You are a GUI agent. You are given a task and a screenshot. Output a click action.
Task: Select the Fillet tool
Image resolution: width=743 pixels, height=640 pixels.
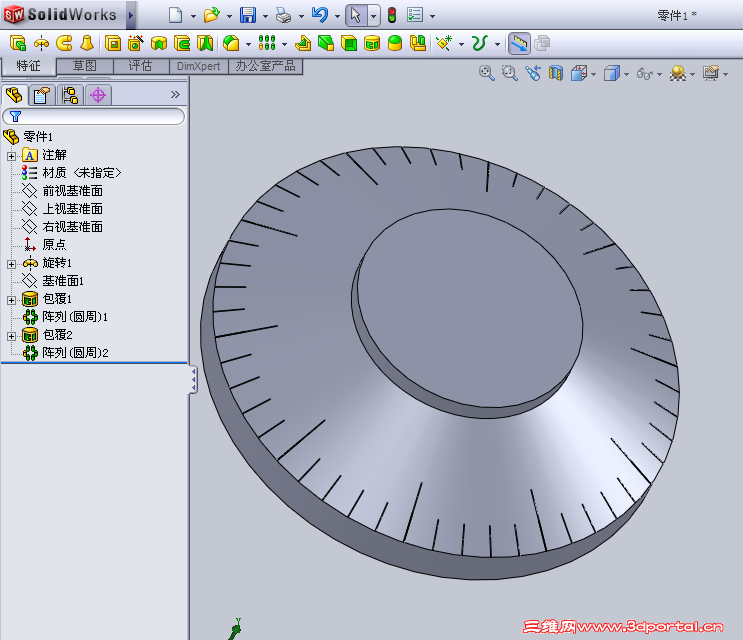click(x=231, y=43)
